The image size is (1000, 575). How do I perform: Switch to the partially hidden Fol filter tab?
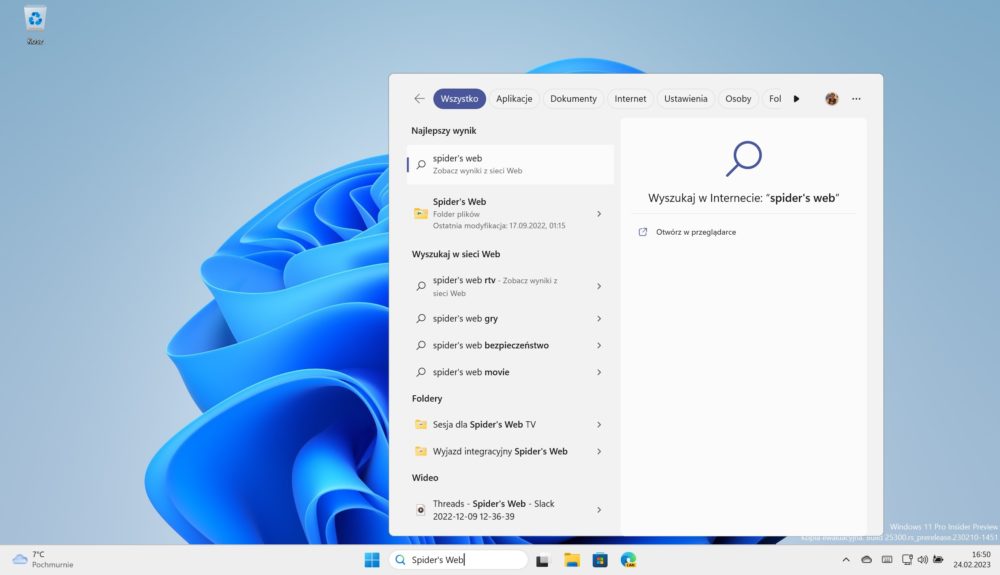[774, 99]
